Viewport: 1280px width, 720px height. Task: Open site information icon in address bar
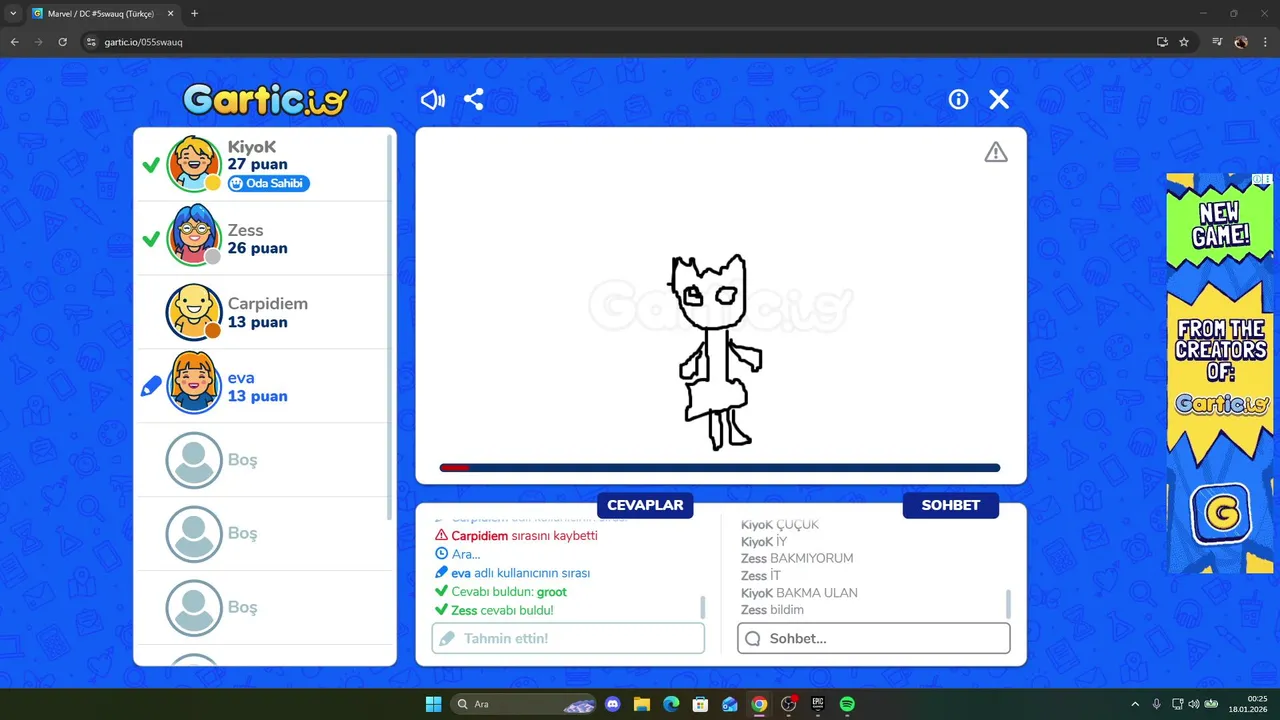point(91,42)
